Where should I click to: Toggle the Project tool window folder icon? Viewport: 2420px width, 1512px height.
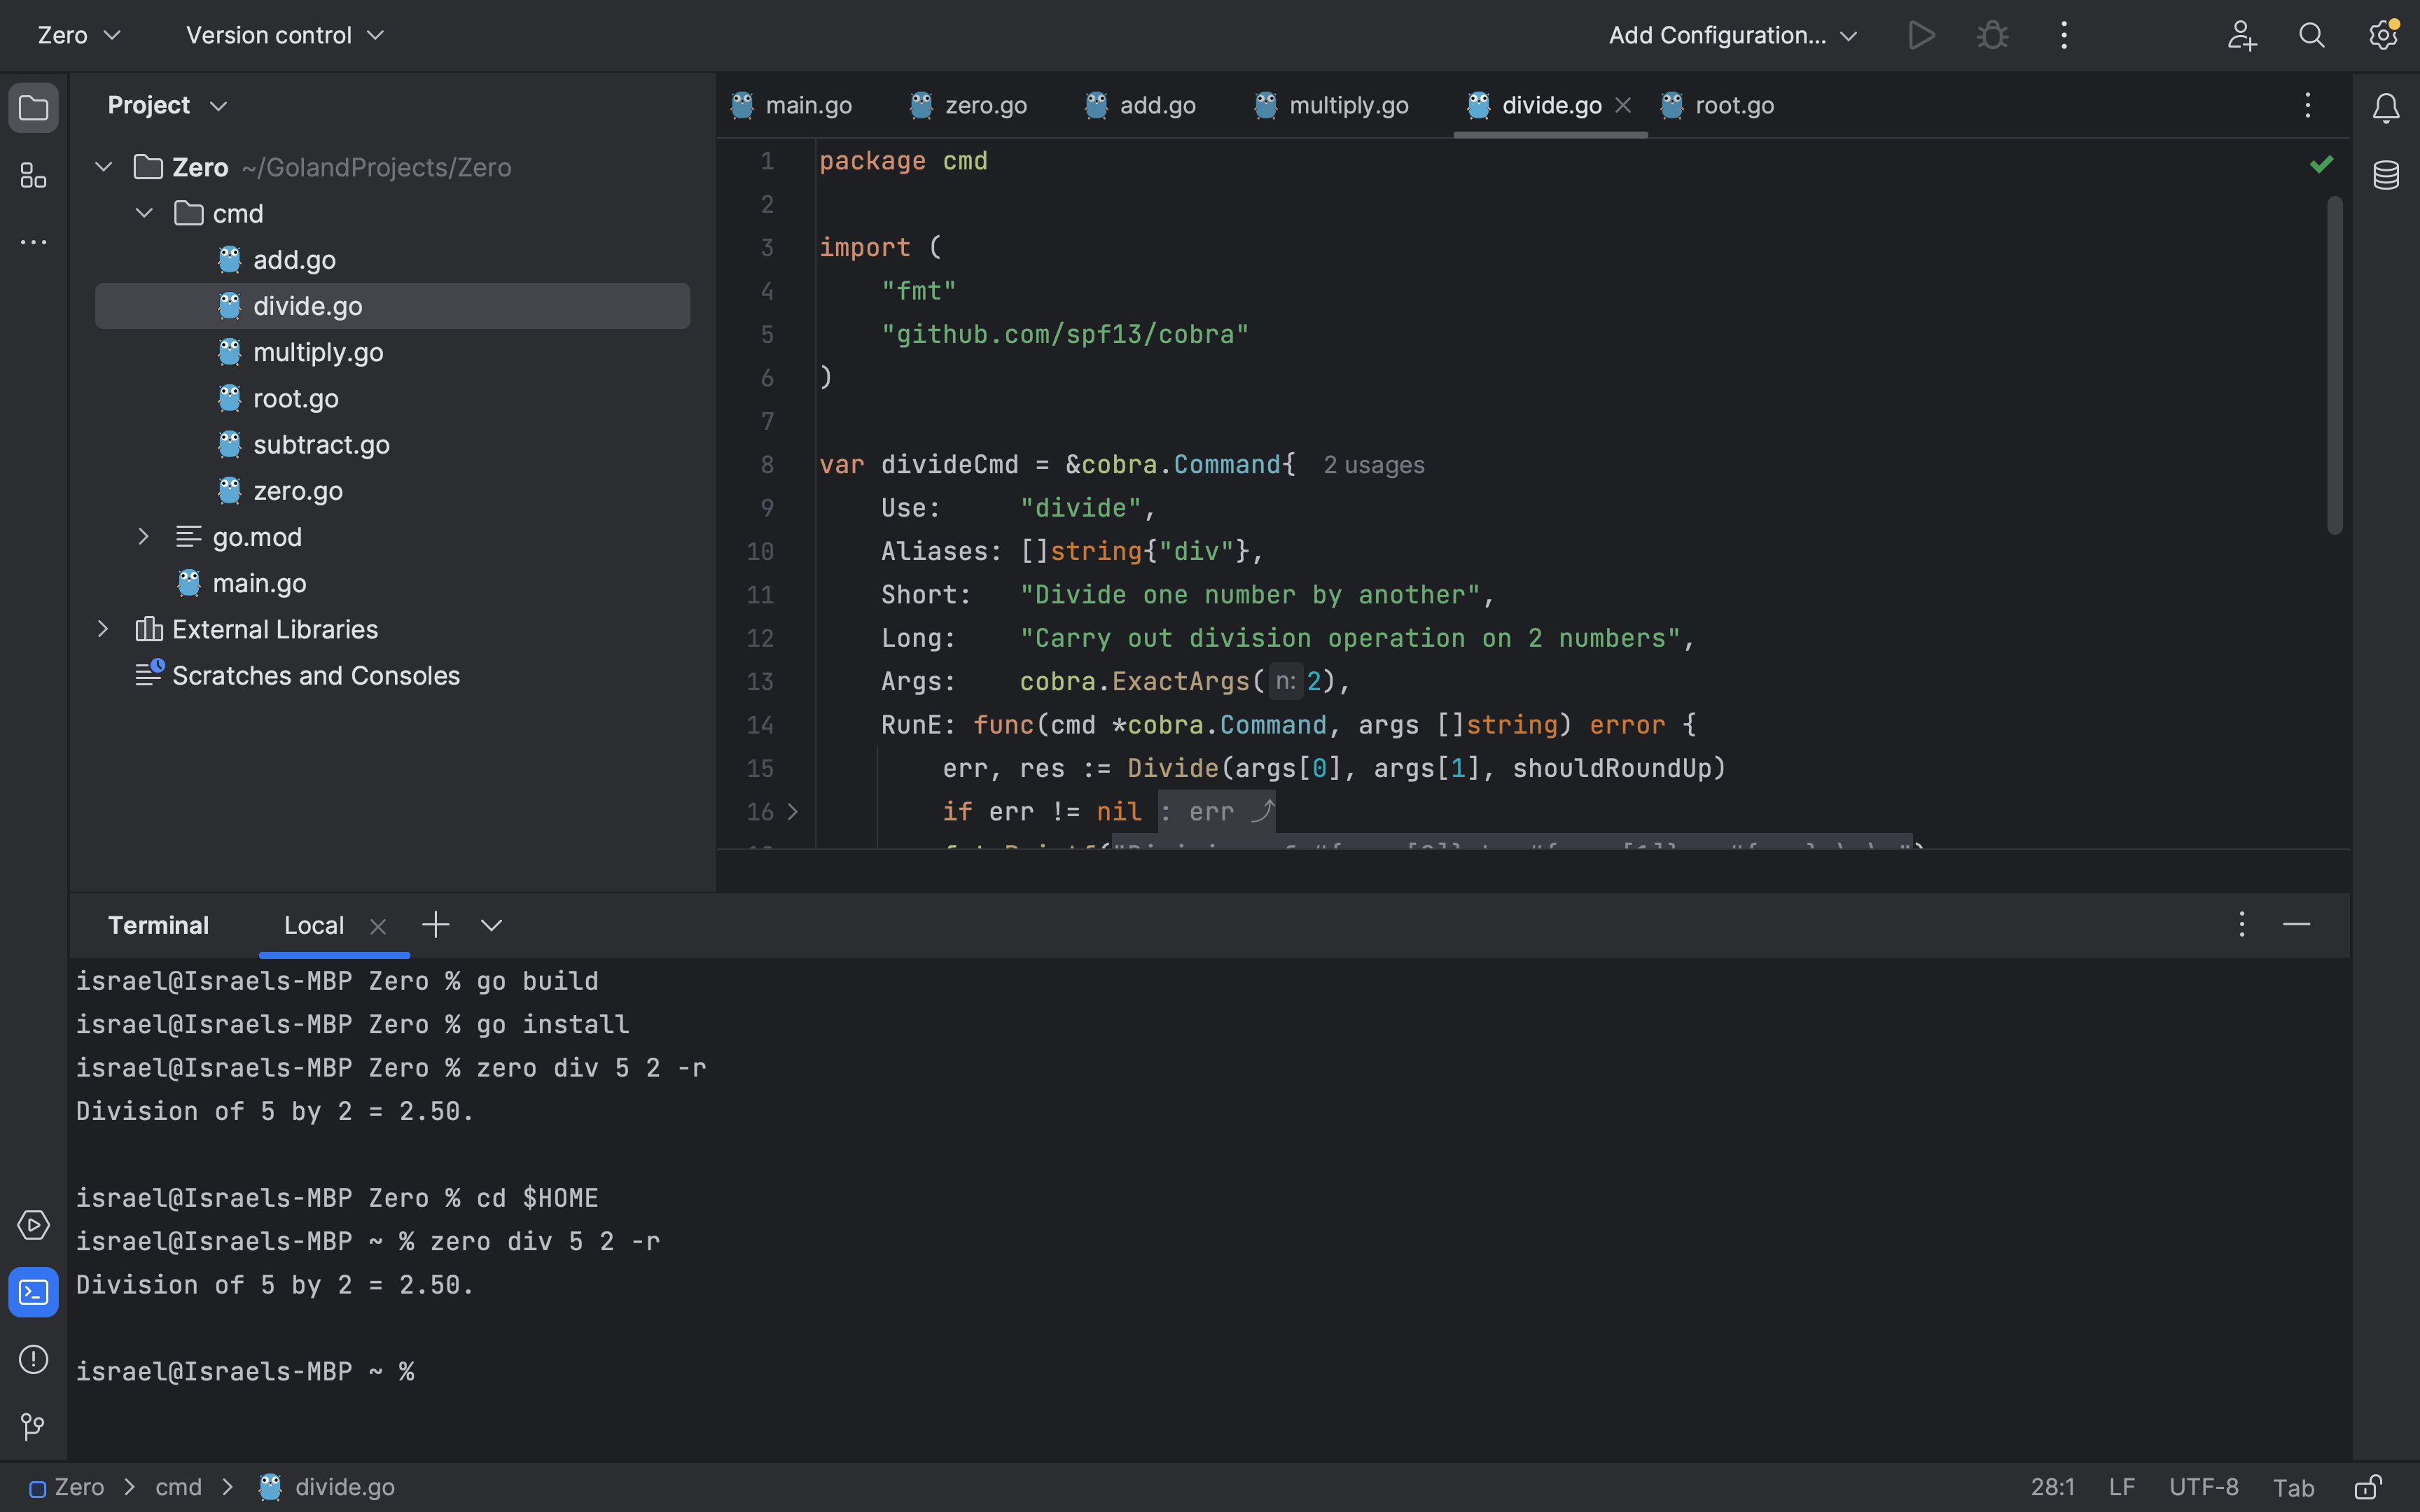33,107
